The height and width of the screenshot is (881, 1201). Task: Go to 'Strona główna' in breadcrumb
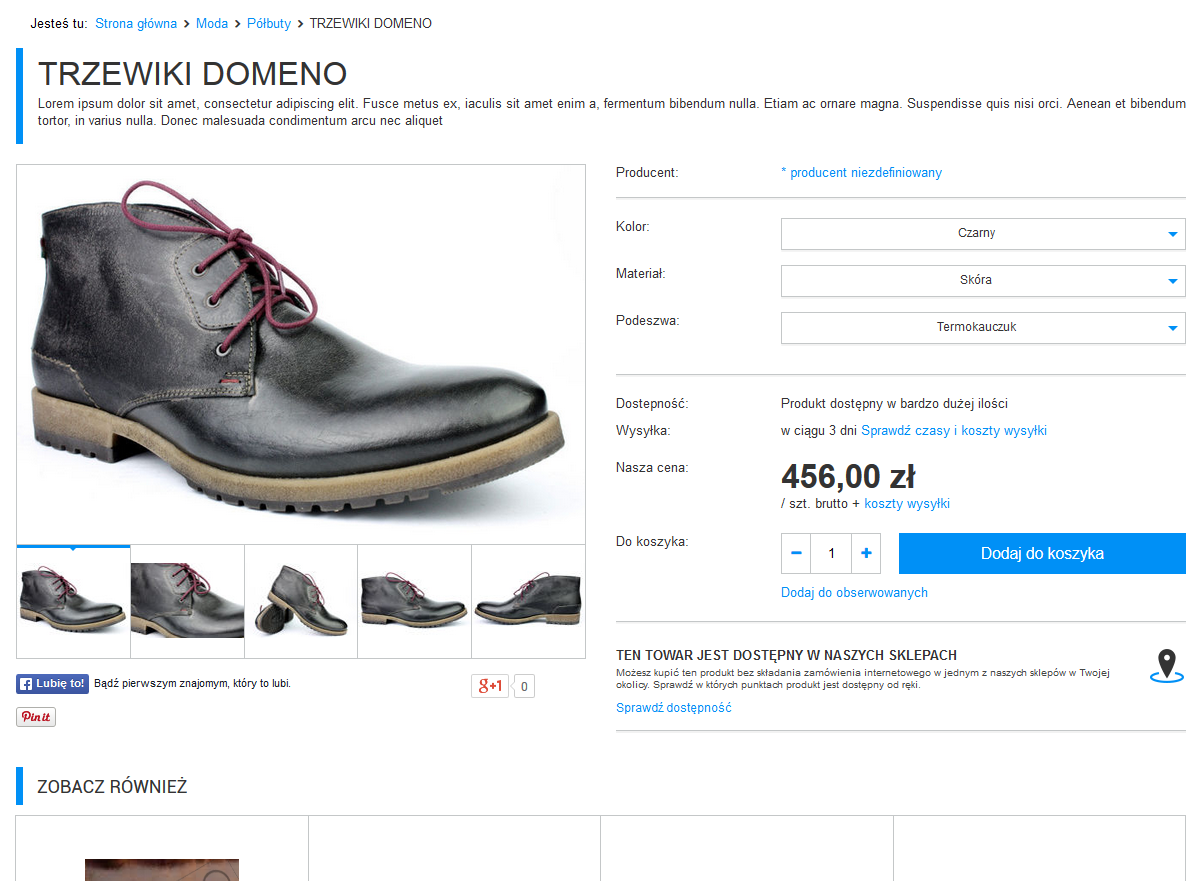136,23
